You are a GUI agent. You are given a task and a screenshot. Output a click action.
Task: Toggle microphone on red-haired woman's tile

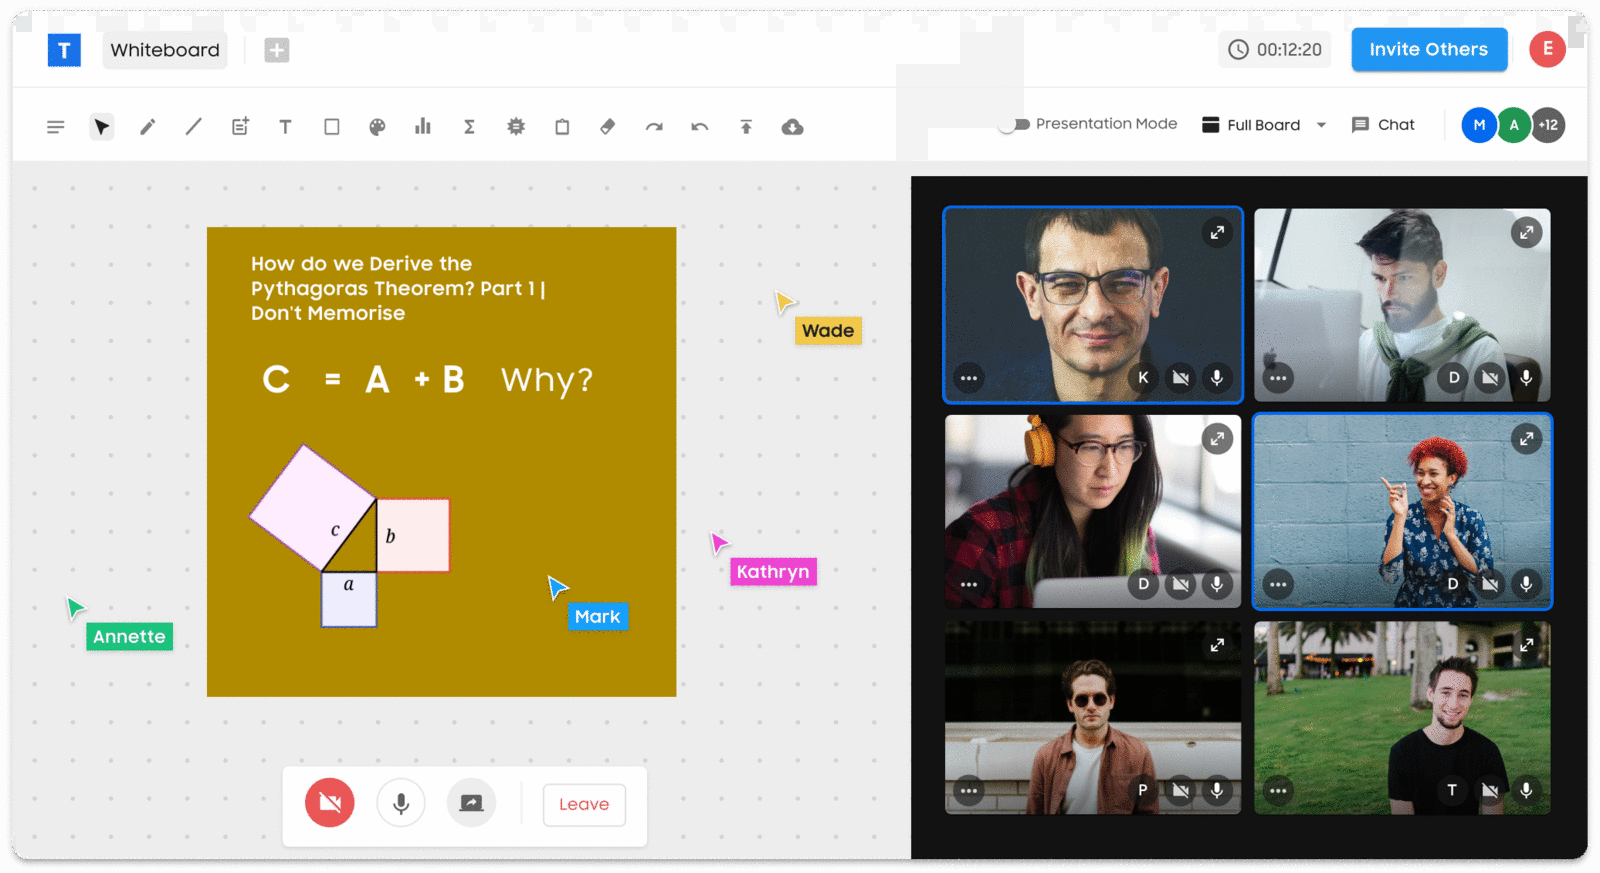[x=1526, y=584]
